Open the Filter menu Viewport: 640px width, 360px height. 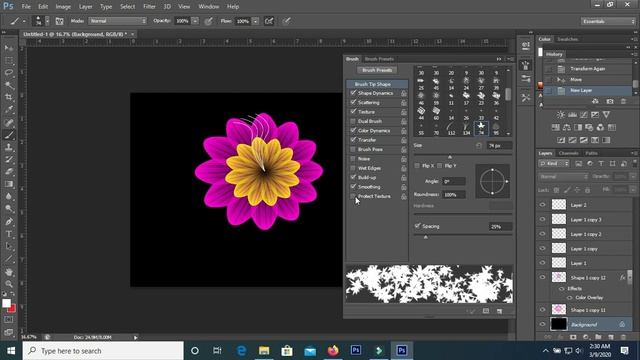pyautogui.click(x=149, y=7)
